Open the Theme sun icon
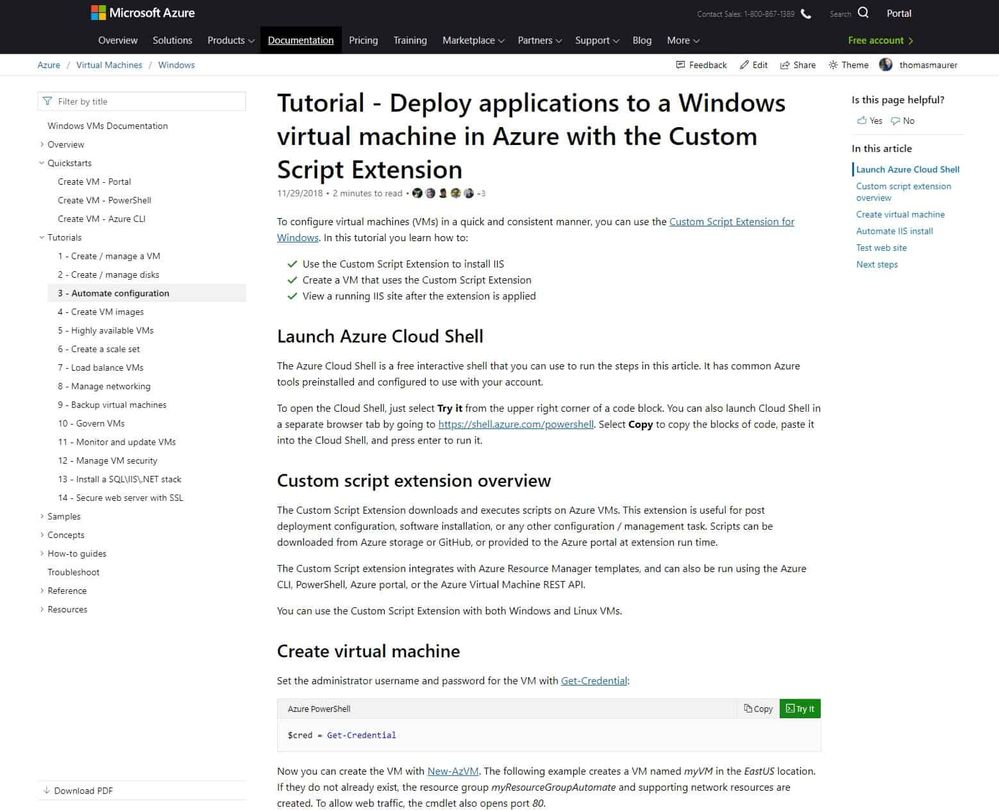This screenshot has width=999, height=810. pos(833,65)
